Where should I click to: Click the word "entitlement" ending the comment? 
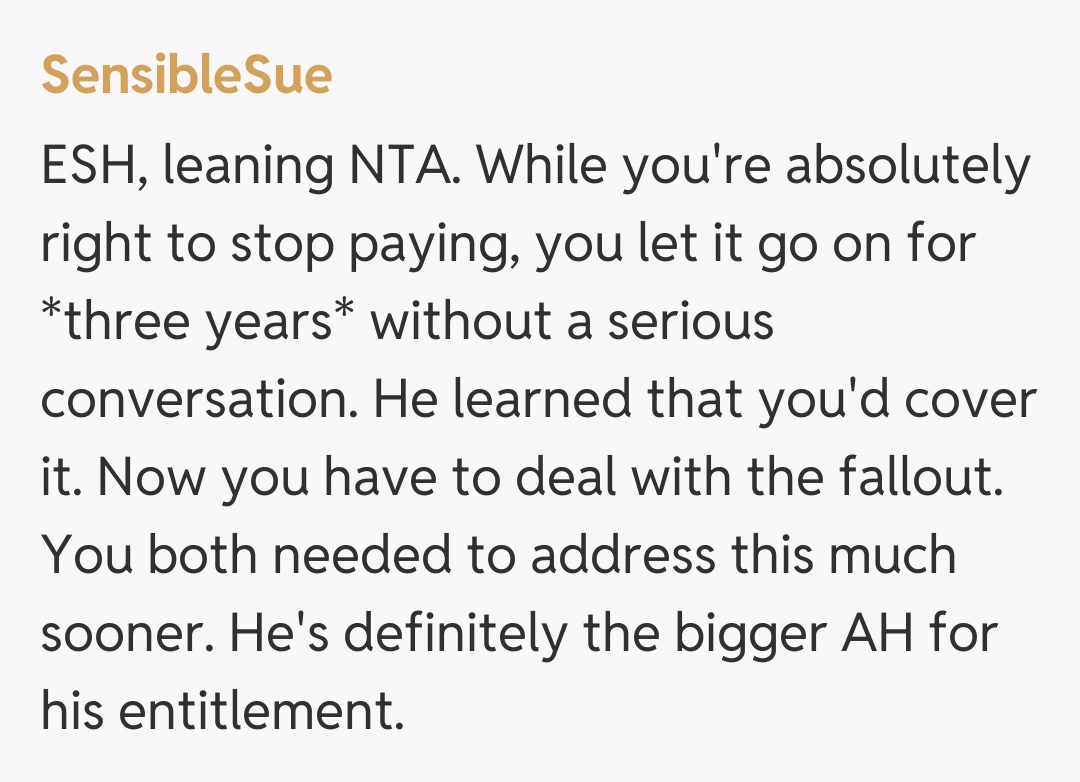[261, 713]
